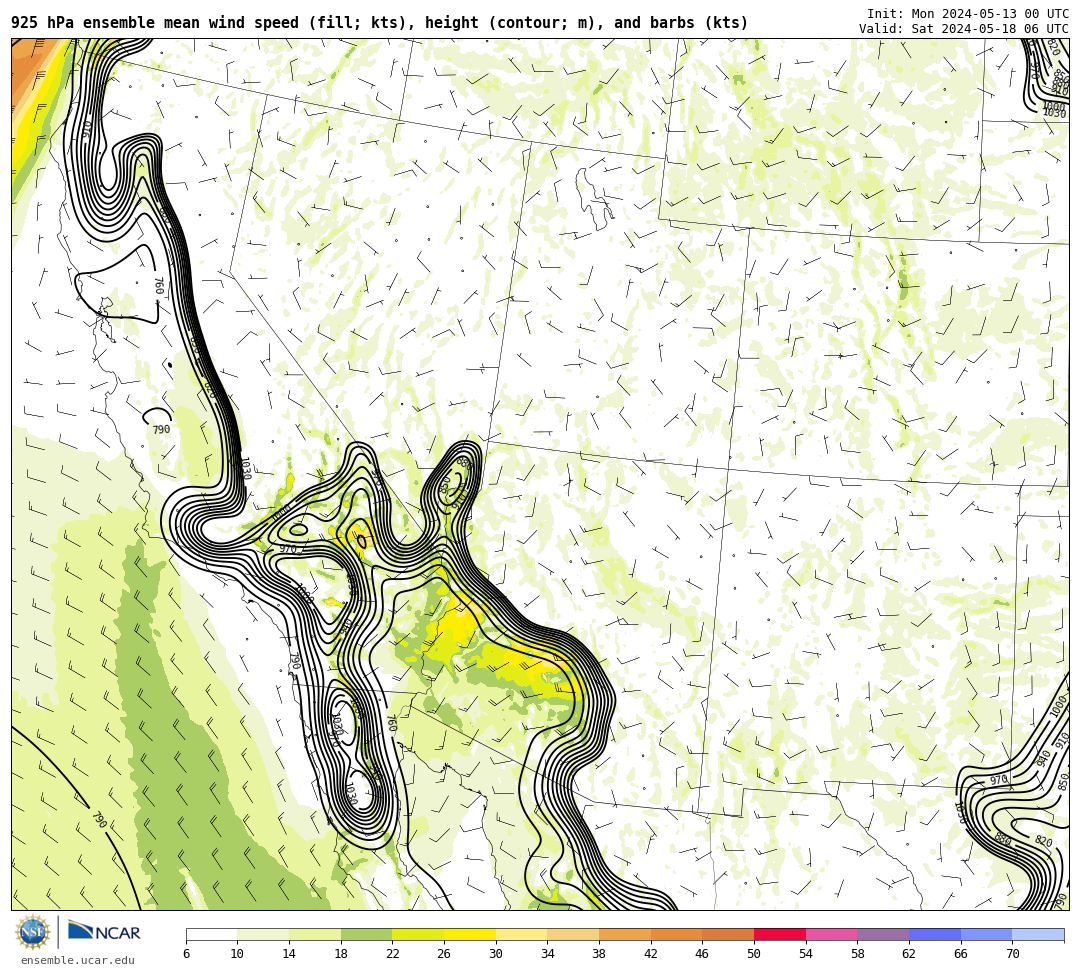Click the colorbar tick label 14

pyautogui.click(x=289, y=954)
